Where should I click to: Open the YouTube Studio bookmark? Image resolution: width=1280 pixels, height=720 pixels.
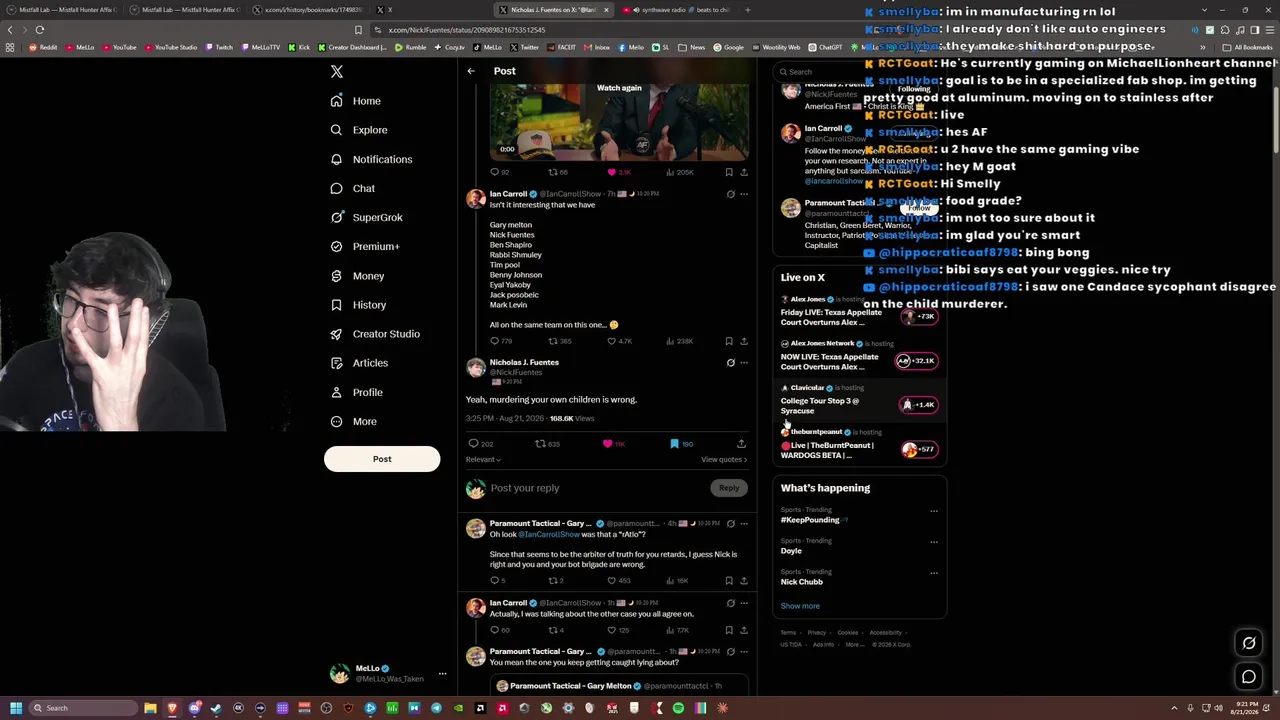(171, 47)
